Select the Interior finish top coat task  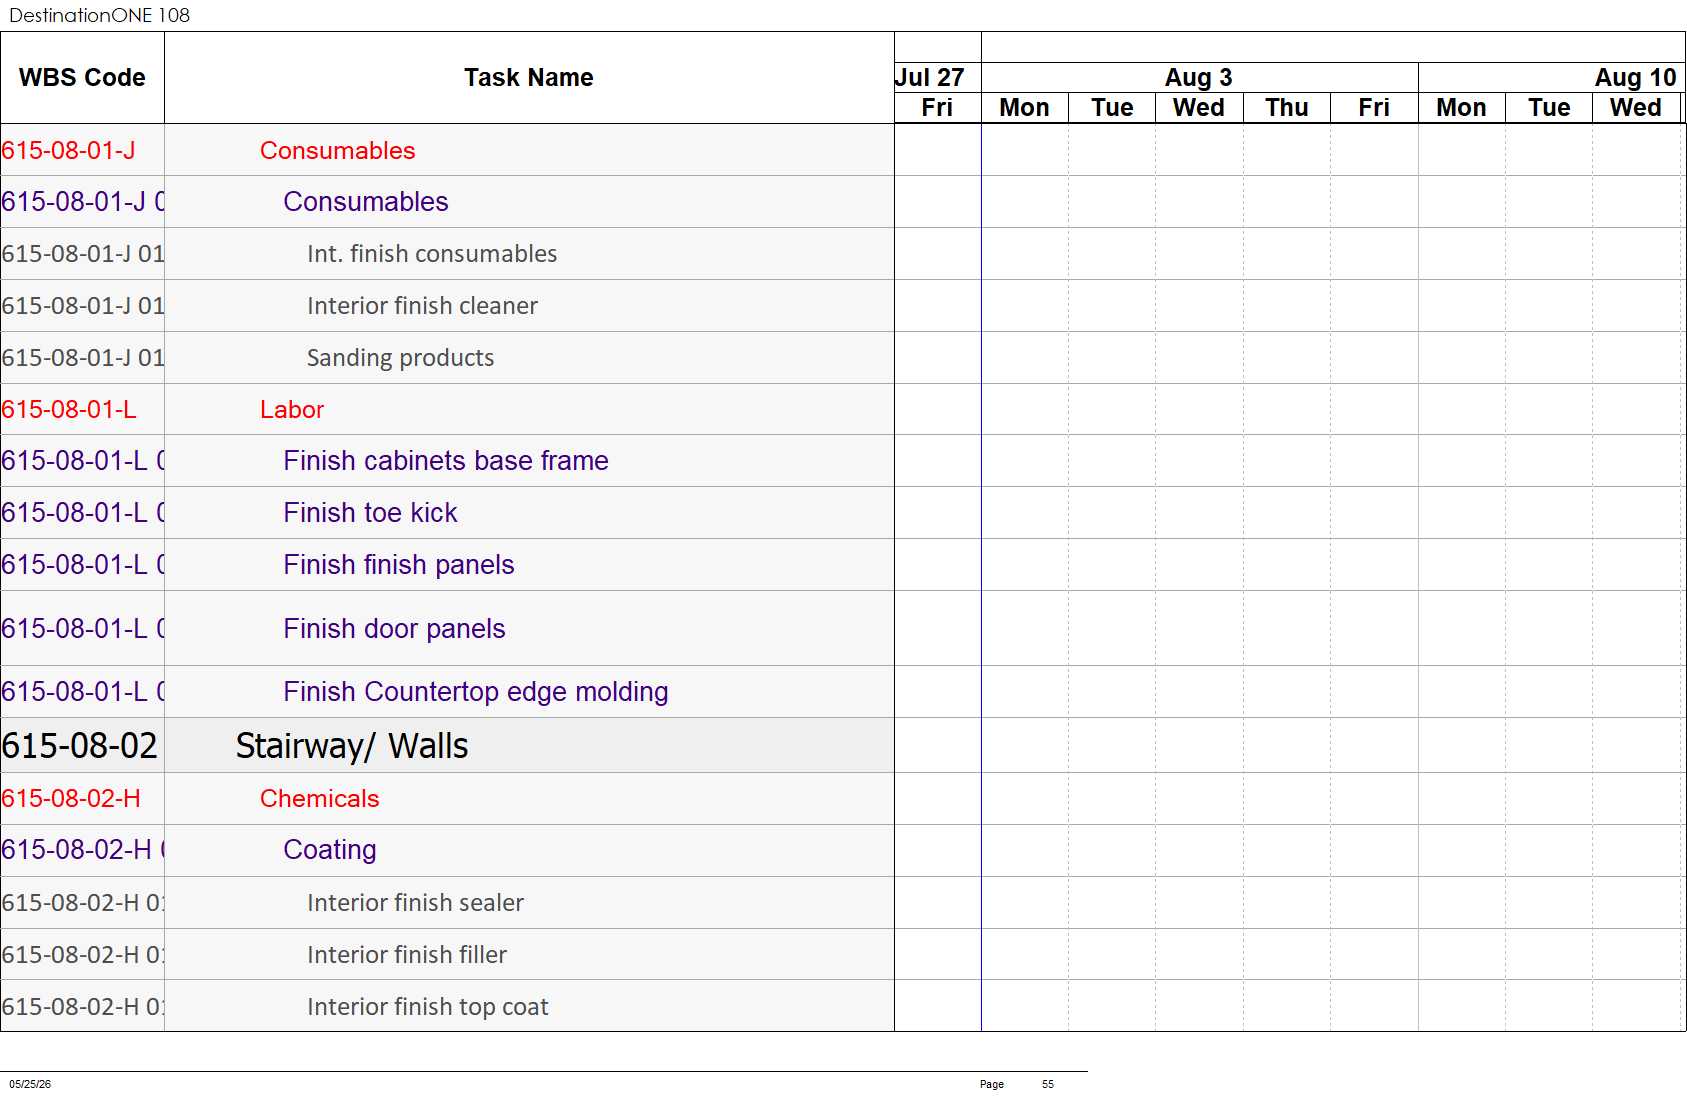(427, 1007)
